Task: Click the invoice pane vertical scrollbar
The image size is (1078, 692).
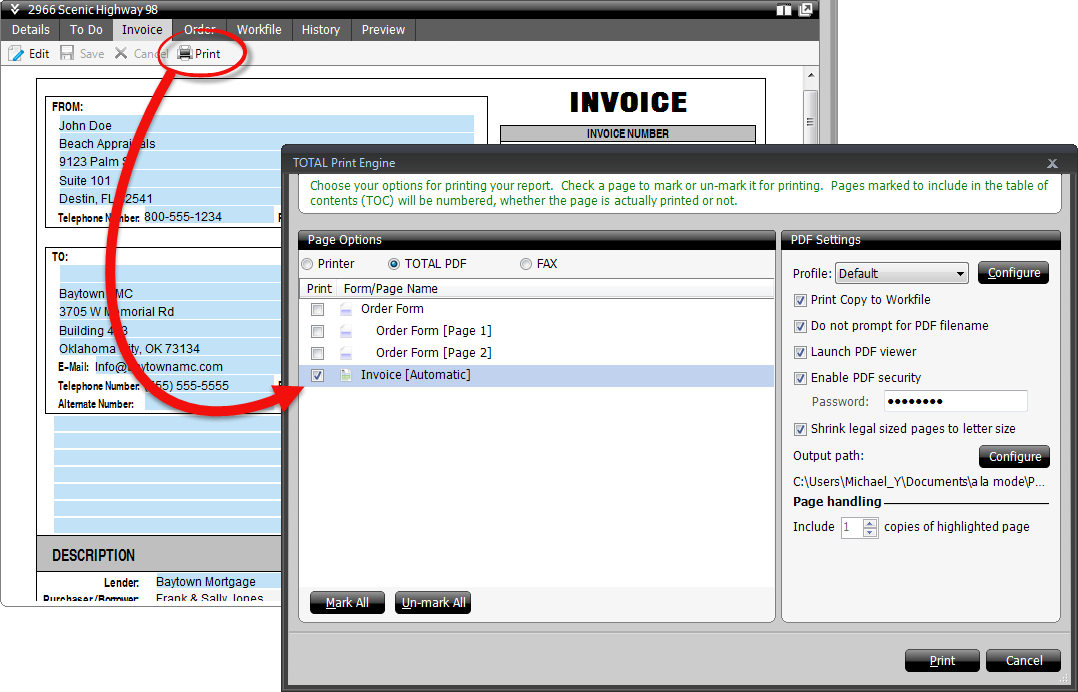Action: (x=810, y=110)
